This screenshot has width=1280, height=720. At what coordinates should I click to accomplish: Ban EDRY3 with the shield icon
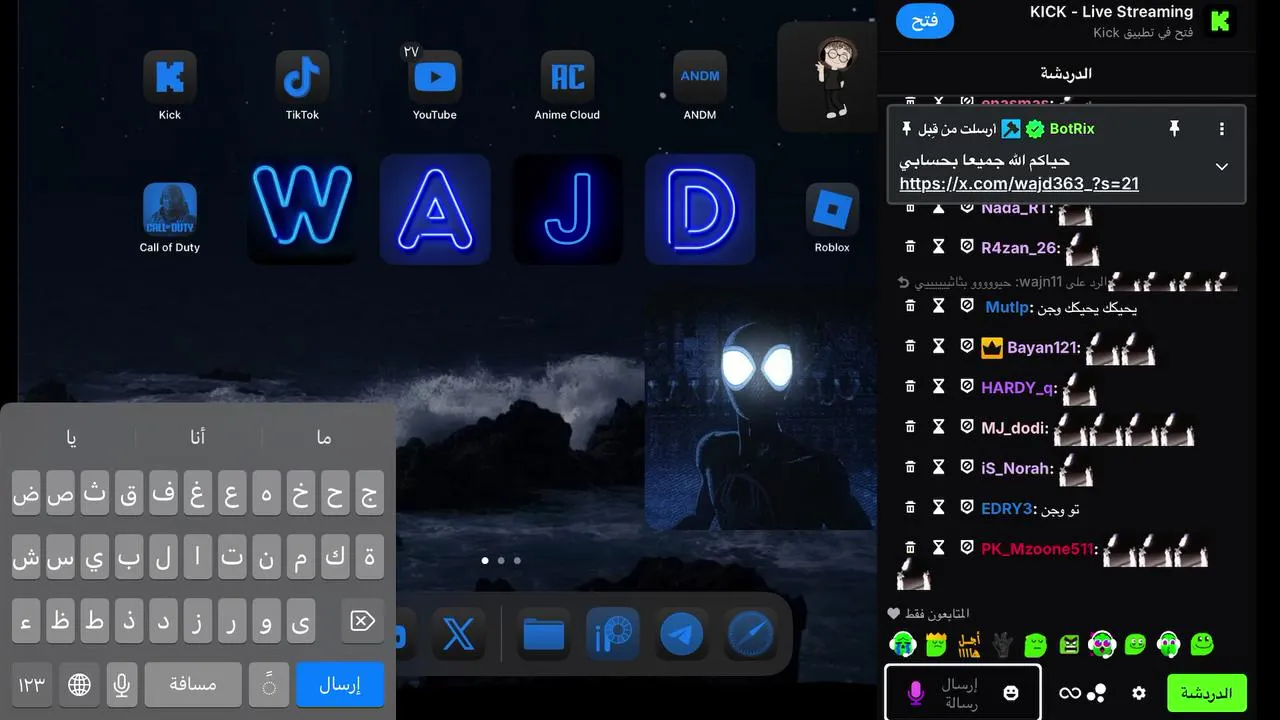[966, 507]
